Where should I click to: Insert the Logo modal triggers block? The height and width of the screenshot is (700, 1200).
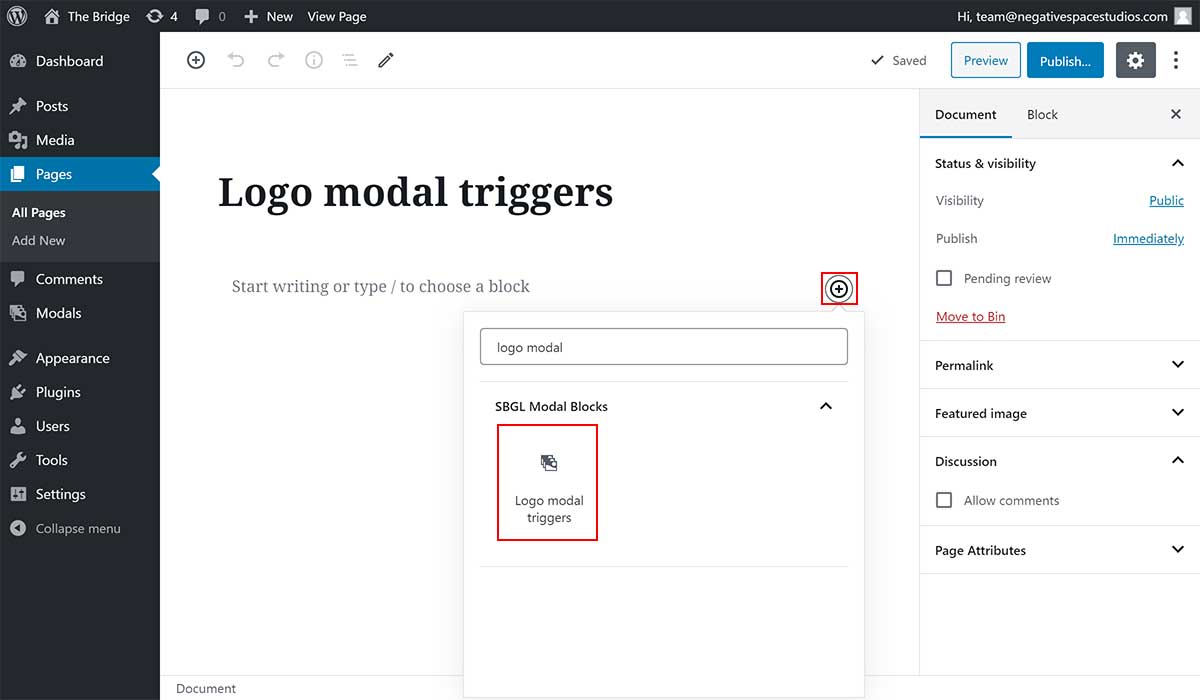click(x=548, y=483)
